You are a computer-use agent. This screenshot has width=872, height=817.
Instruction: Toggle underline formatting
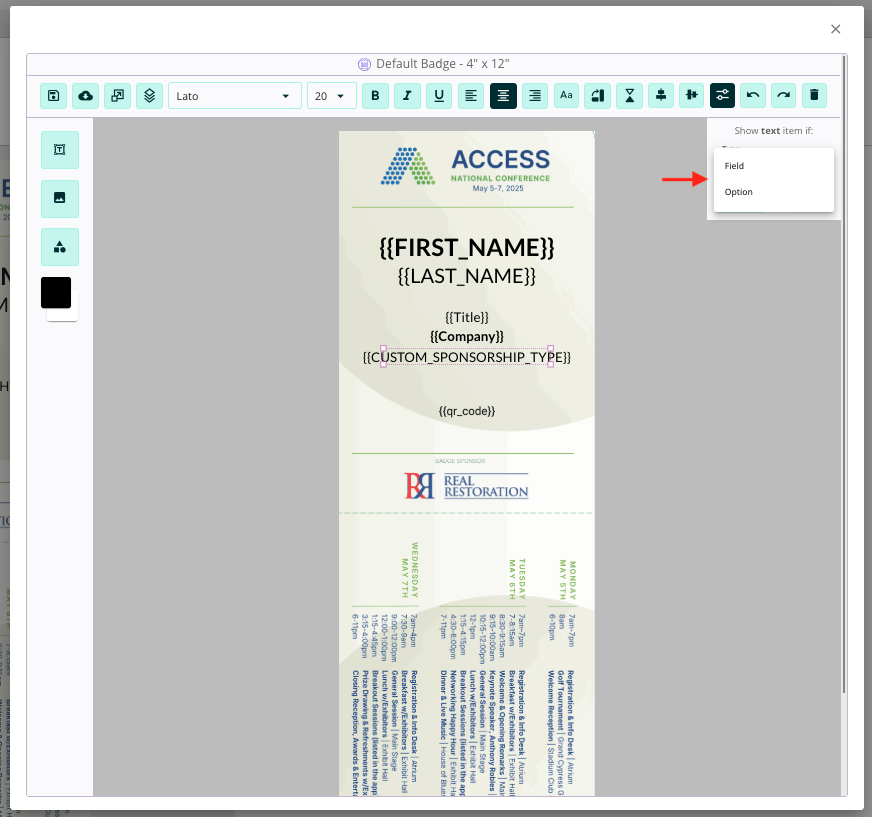pos(439,96)
